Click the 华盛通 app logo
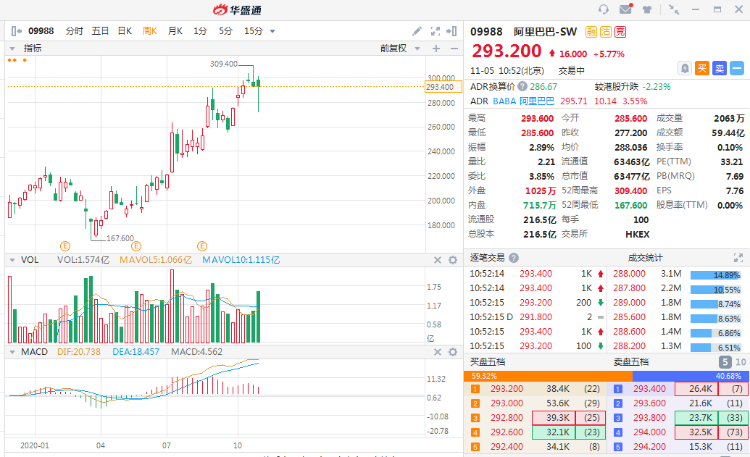 click(237, 10)
